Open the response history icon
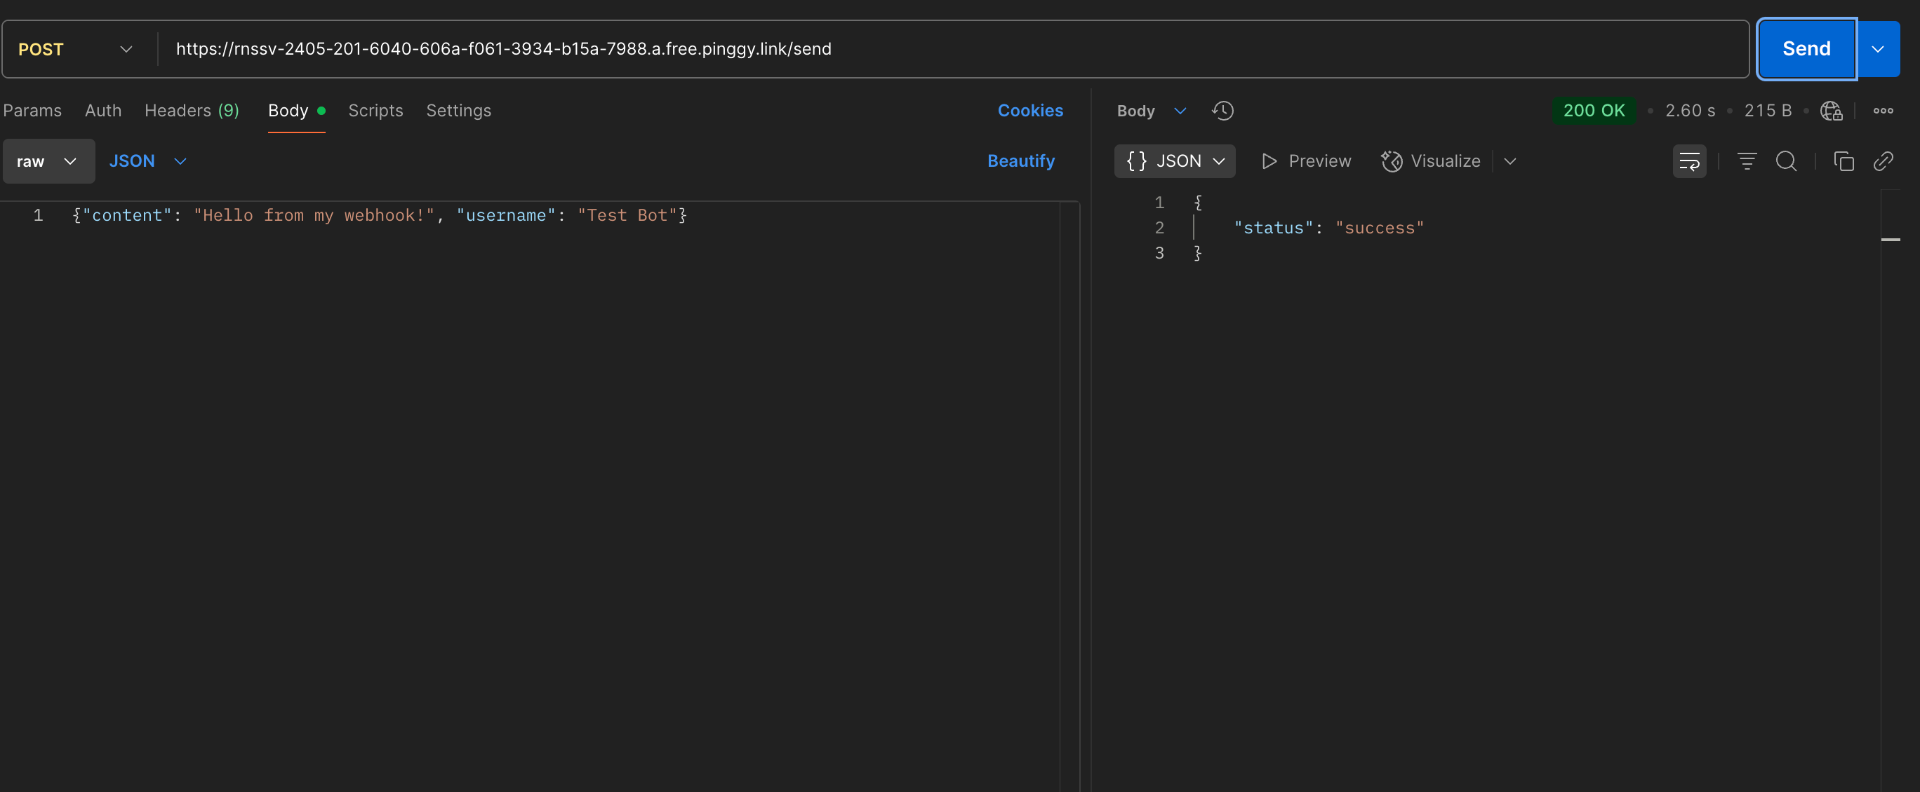This screenshot has width=1920, height=792. [x=1222, y=111]
